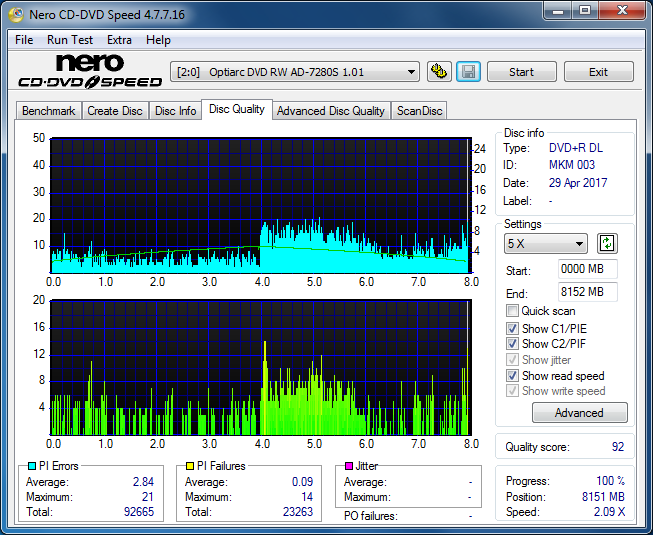The image size is (653, 535).
Task: Open the Extra menu
Action: [x=119, y=40]
